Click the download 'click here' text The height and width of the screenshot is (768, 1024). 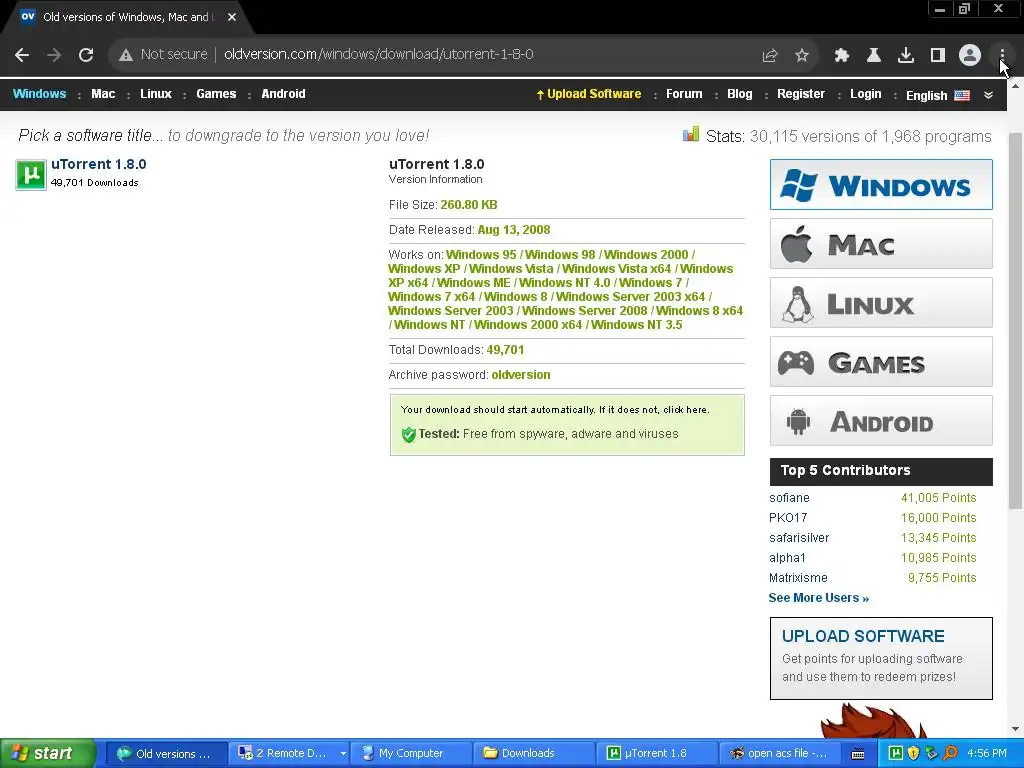click(685, 410)
